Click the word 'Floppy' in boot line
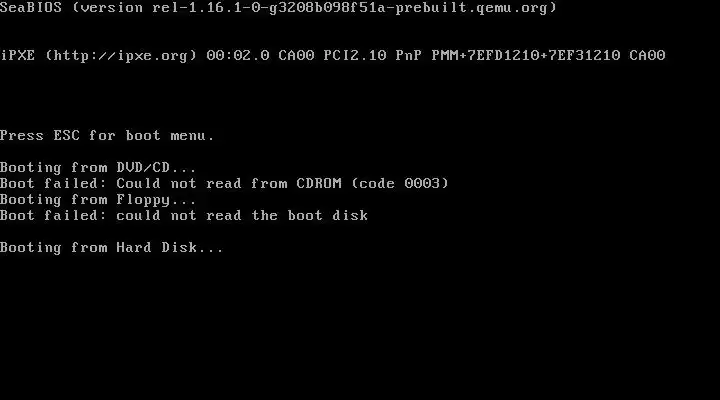Viewport: 720px width, 400px height. (x=143, y=200)
